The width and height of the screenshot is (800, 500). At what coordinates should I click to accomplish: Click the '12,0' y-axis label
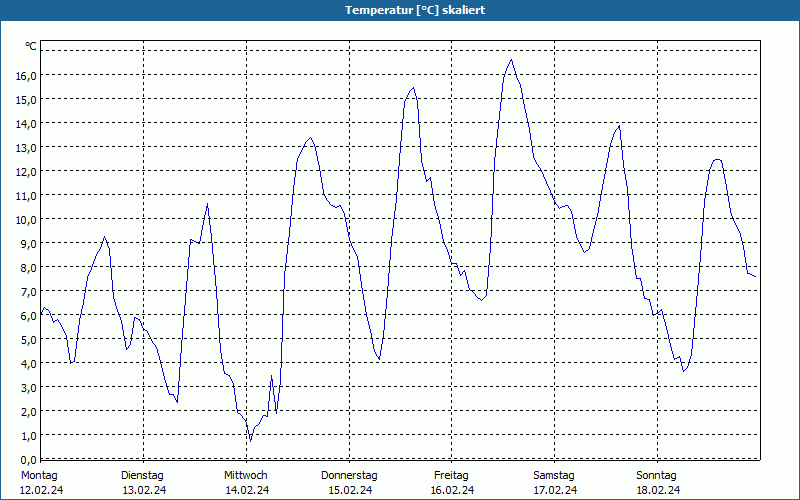(x=26, y=171)
